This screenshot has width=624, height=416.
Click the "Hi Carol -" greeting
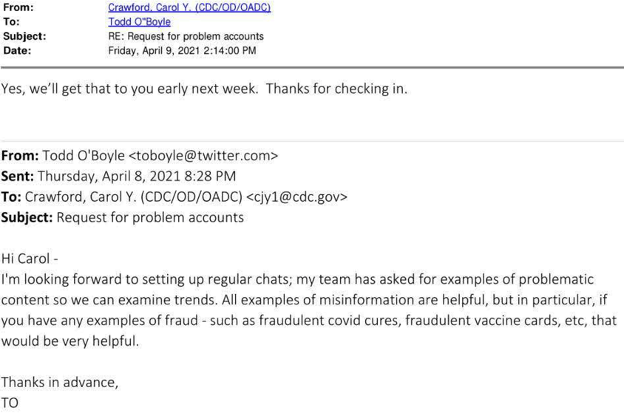(30, 259)
